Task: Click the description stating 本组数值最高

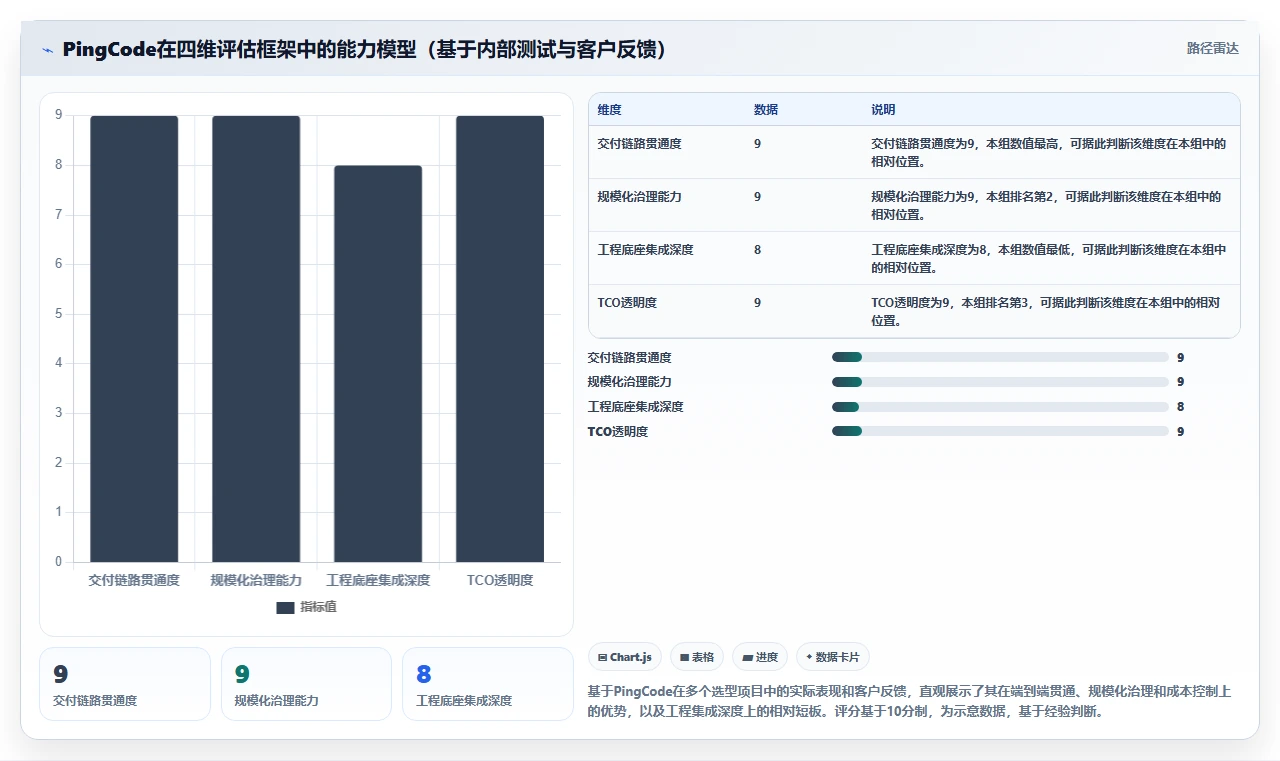Action: (x=1049, y=152)
